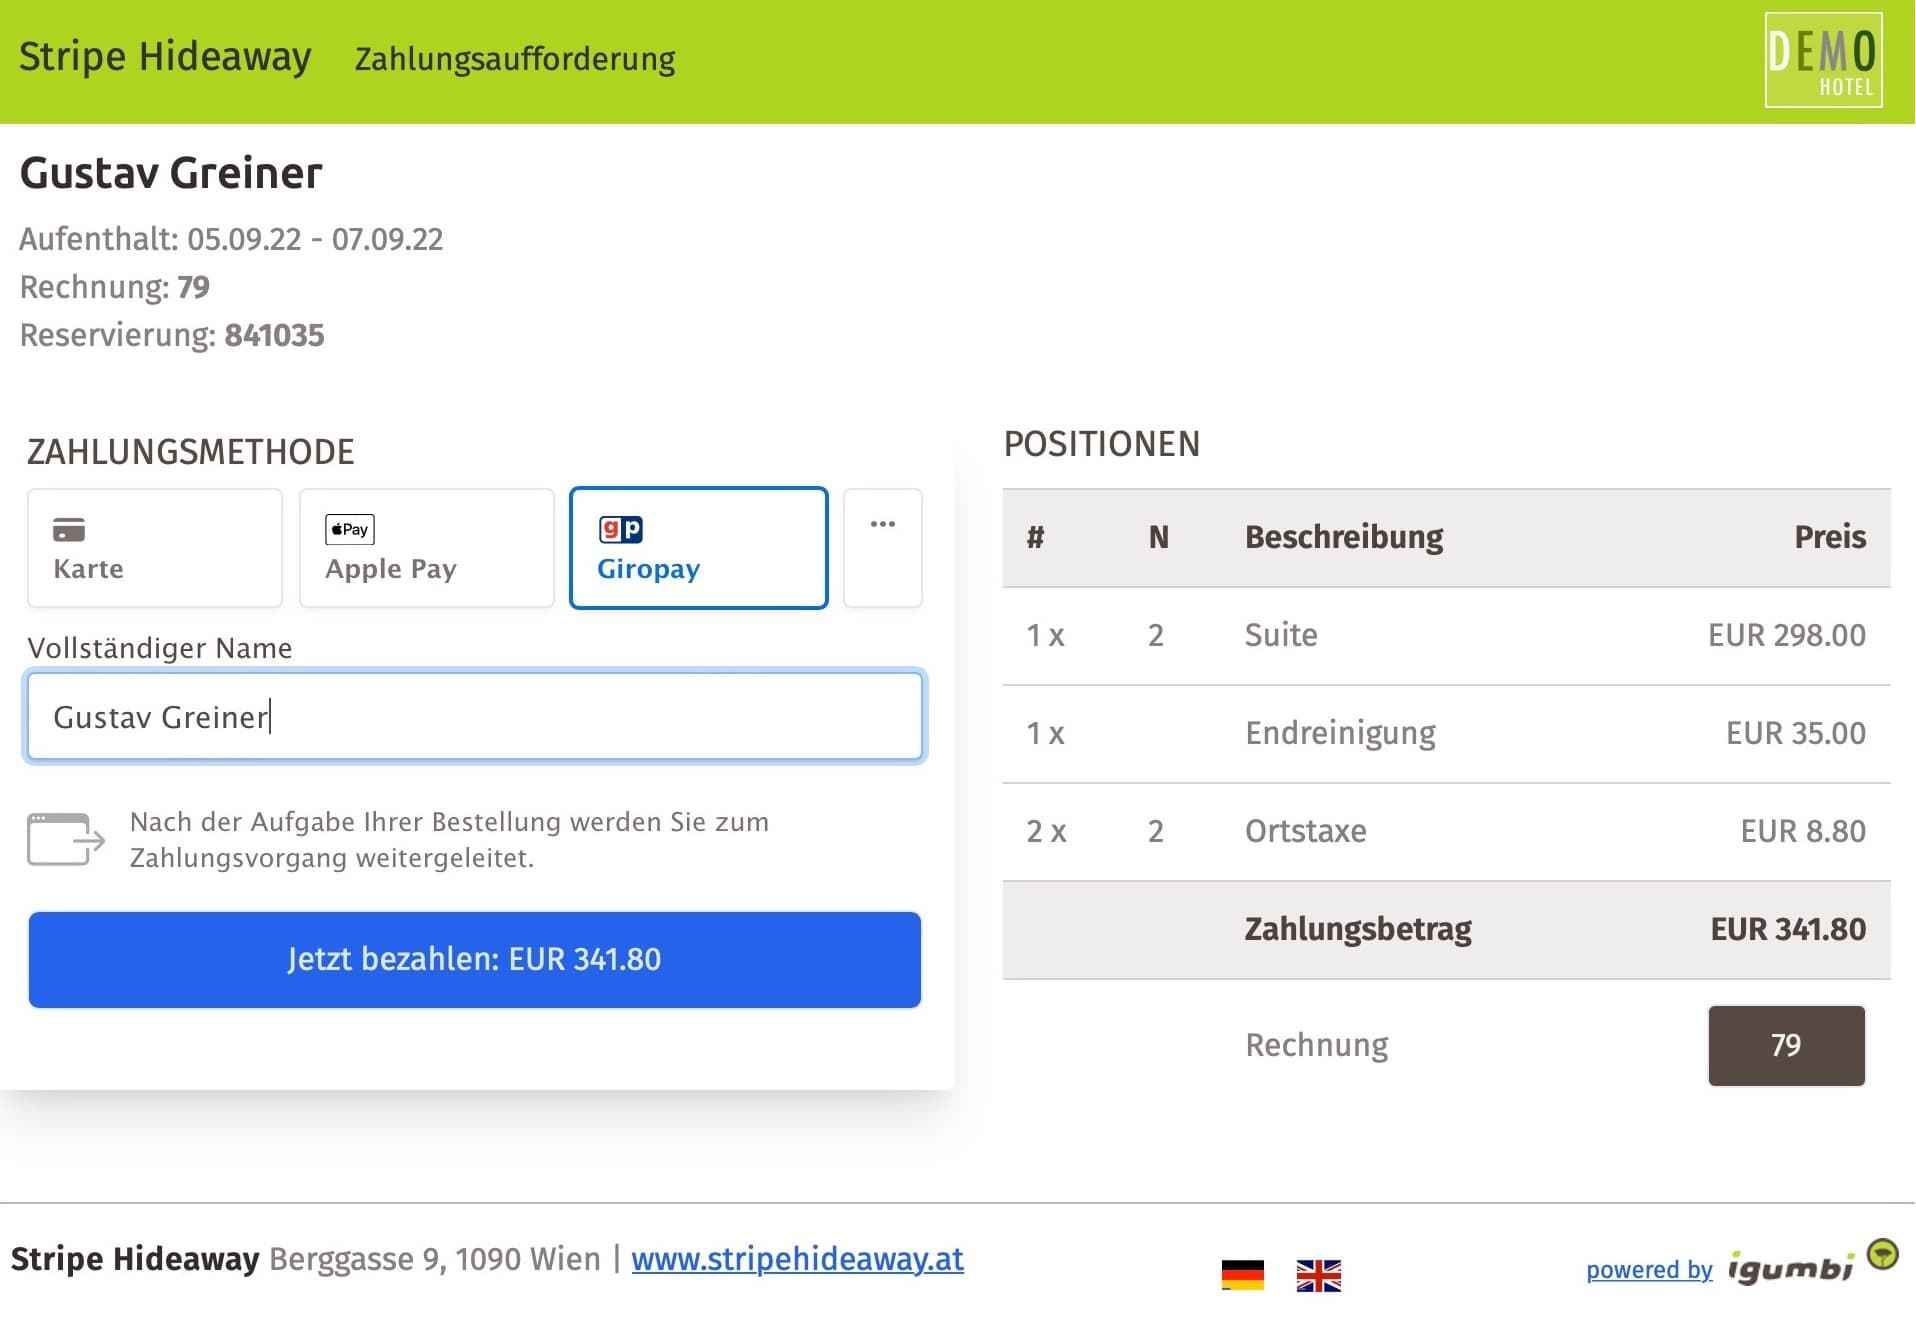
Task: Click the Ortstaxe description cell
Action: (1305, 831)
